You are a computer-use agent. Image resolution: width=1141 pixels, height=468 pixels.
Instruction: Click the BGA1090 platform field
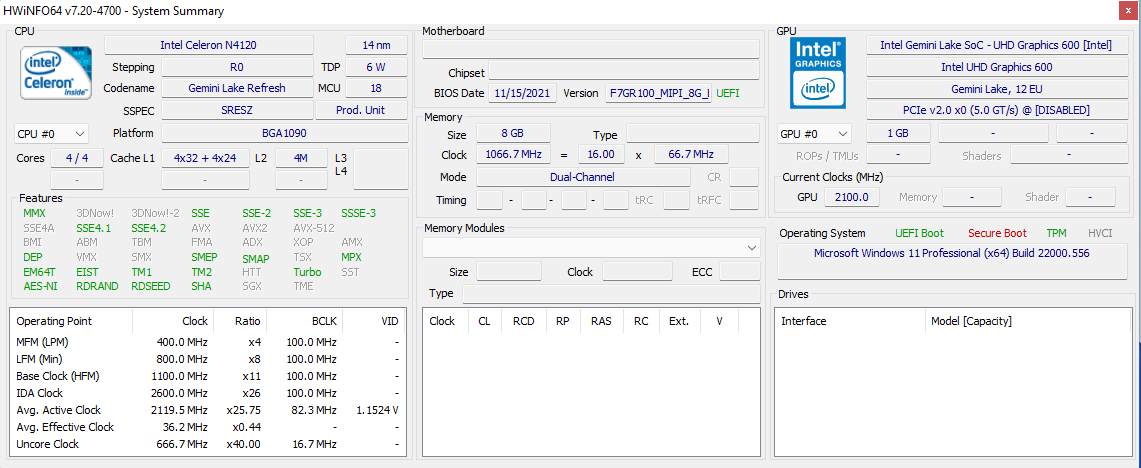pos(285,134)
